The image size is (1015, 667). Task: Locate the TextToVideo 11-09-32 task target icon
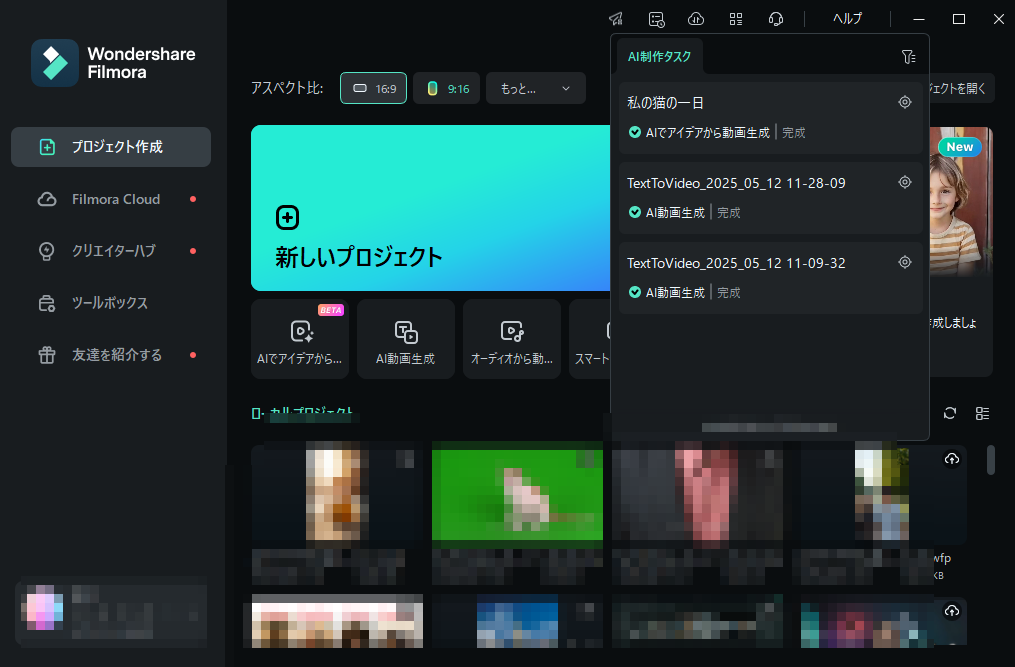905,262
